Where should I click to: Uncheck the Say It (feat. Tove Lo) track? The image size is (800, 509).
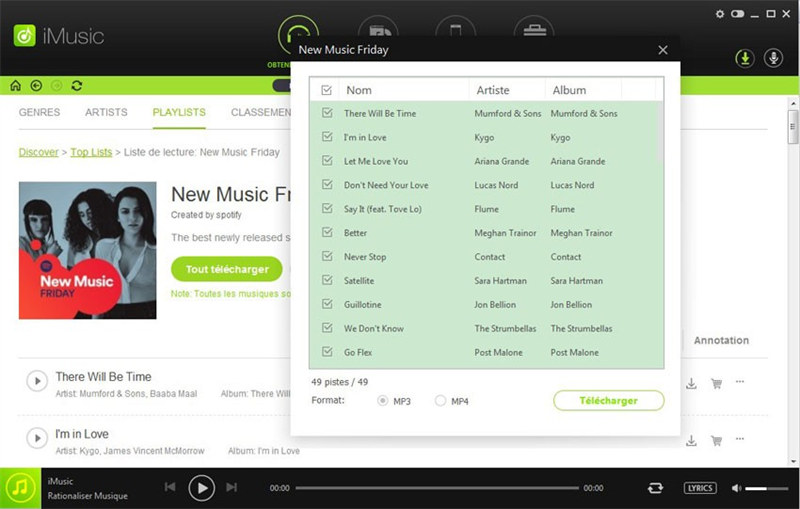pyautogui.click(x=327, y=209)
